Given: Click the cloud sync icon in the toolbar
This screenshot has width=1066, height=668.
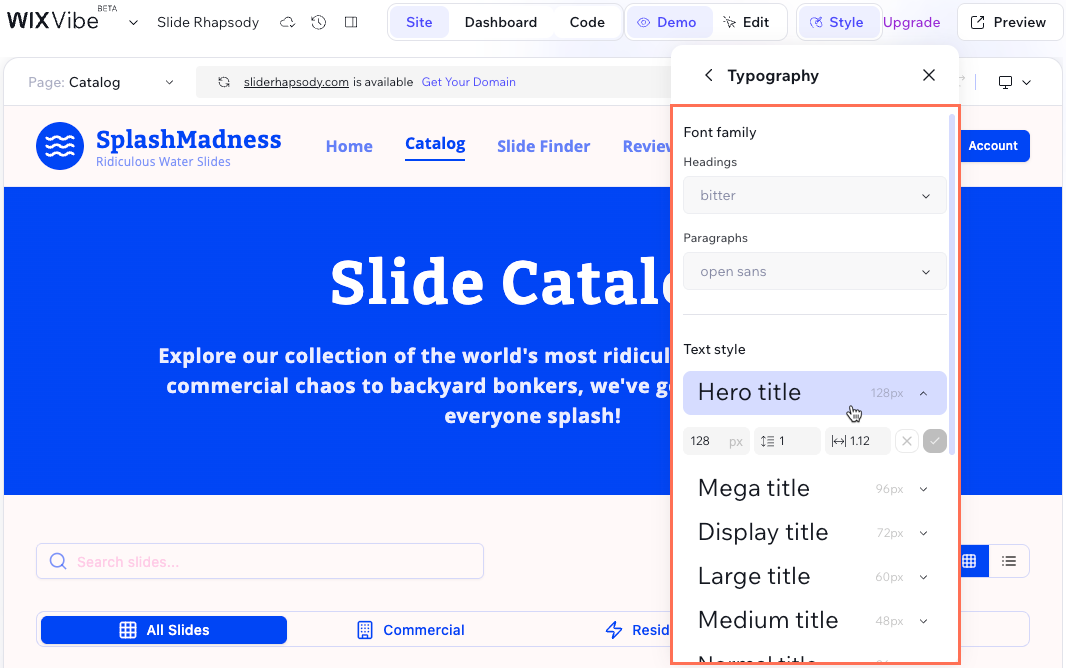Looking at the screenshot, I should [288, 21].
